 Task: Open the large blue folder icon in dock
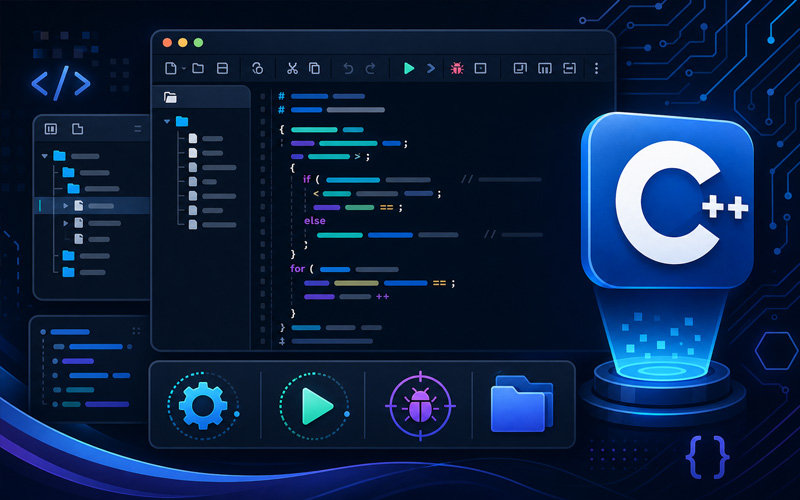click(522, 404)
